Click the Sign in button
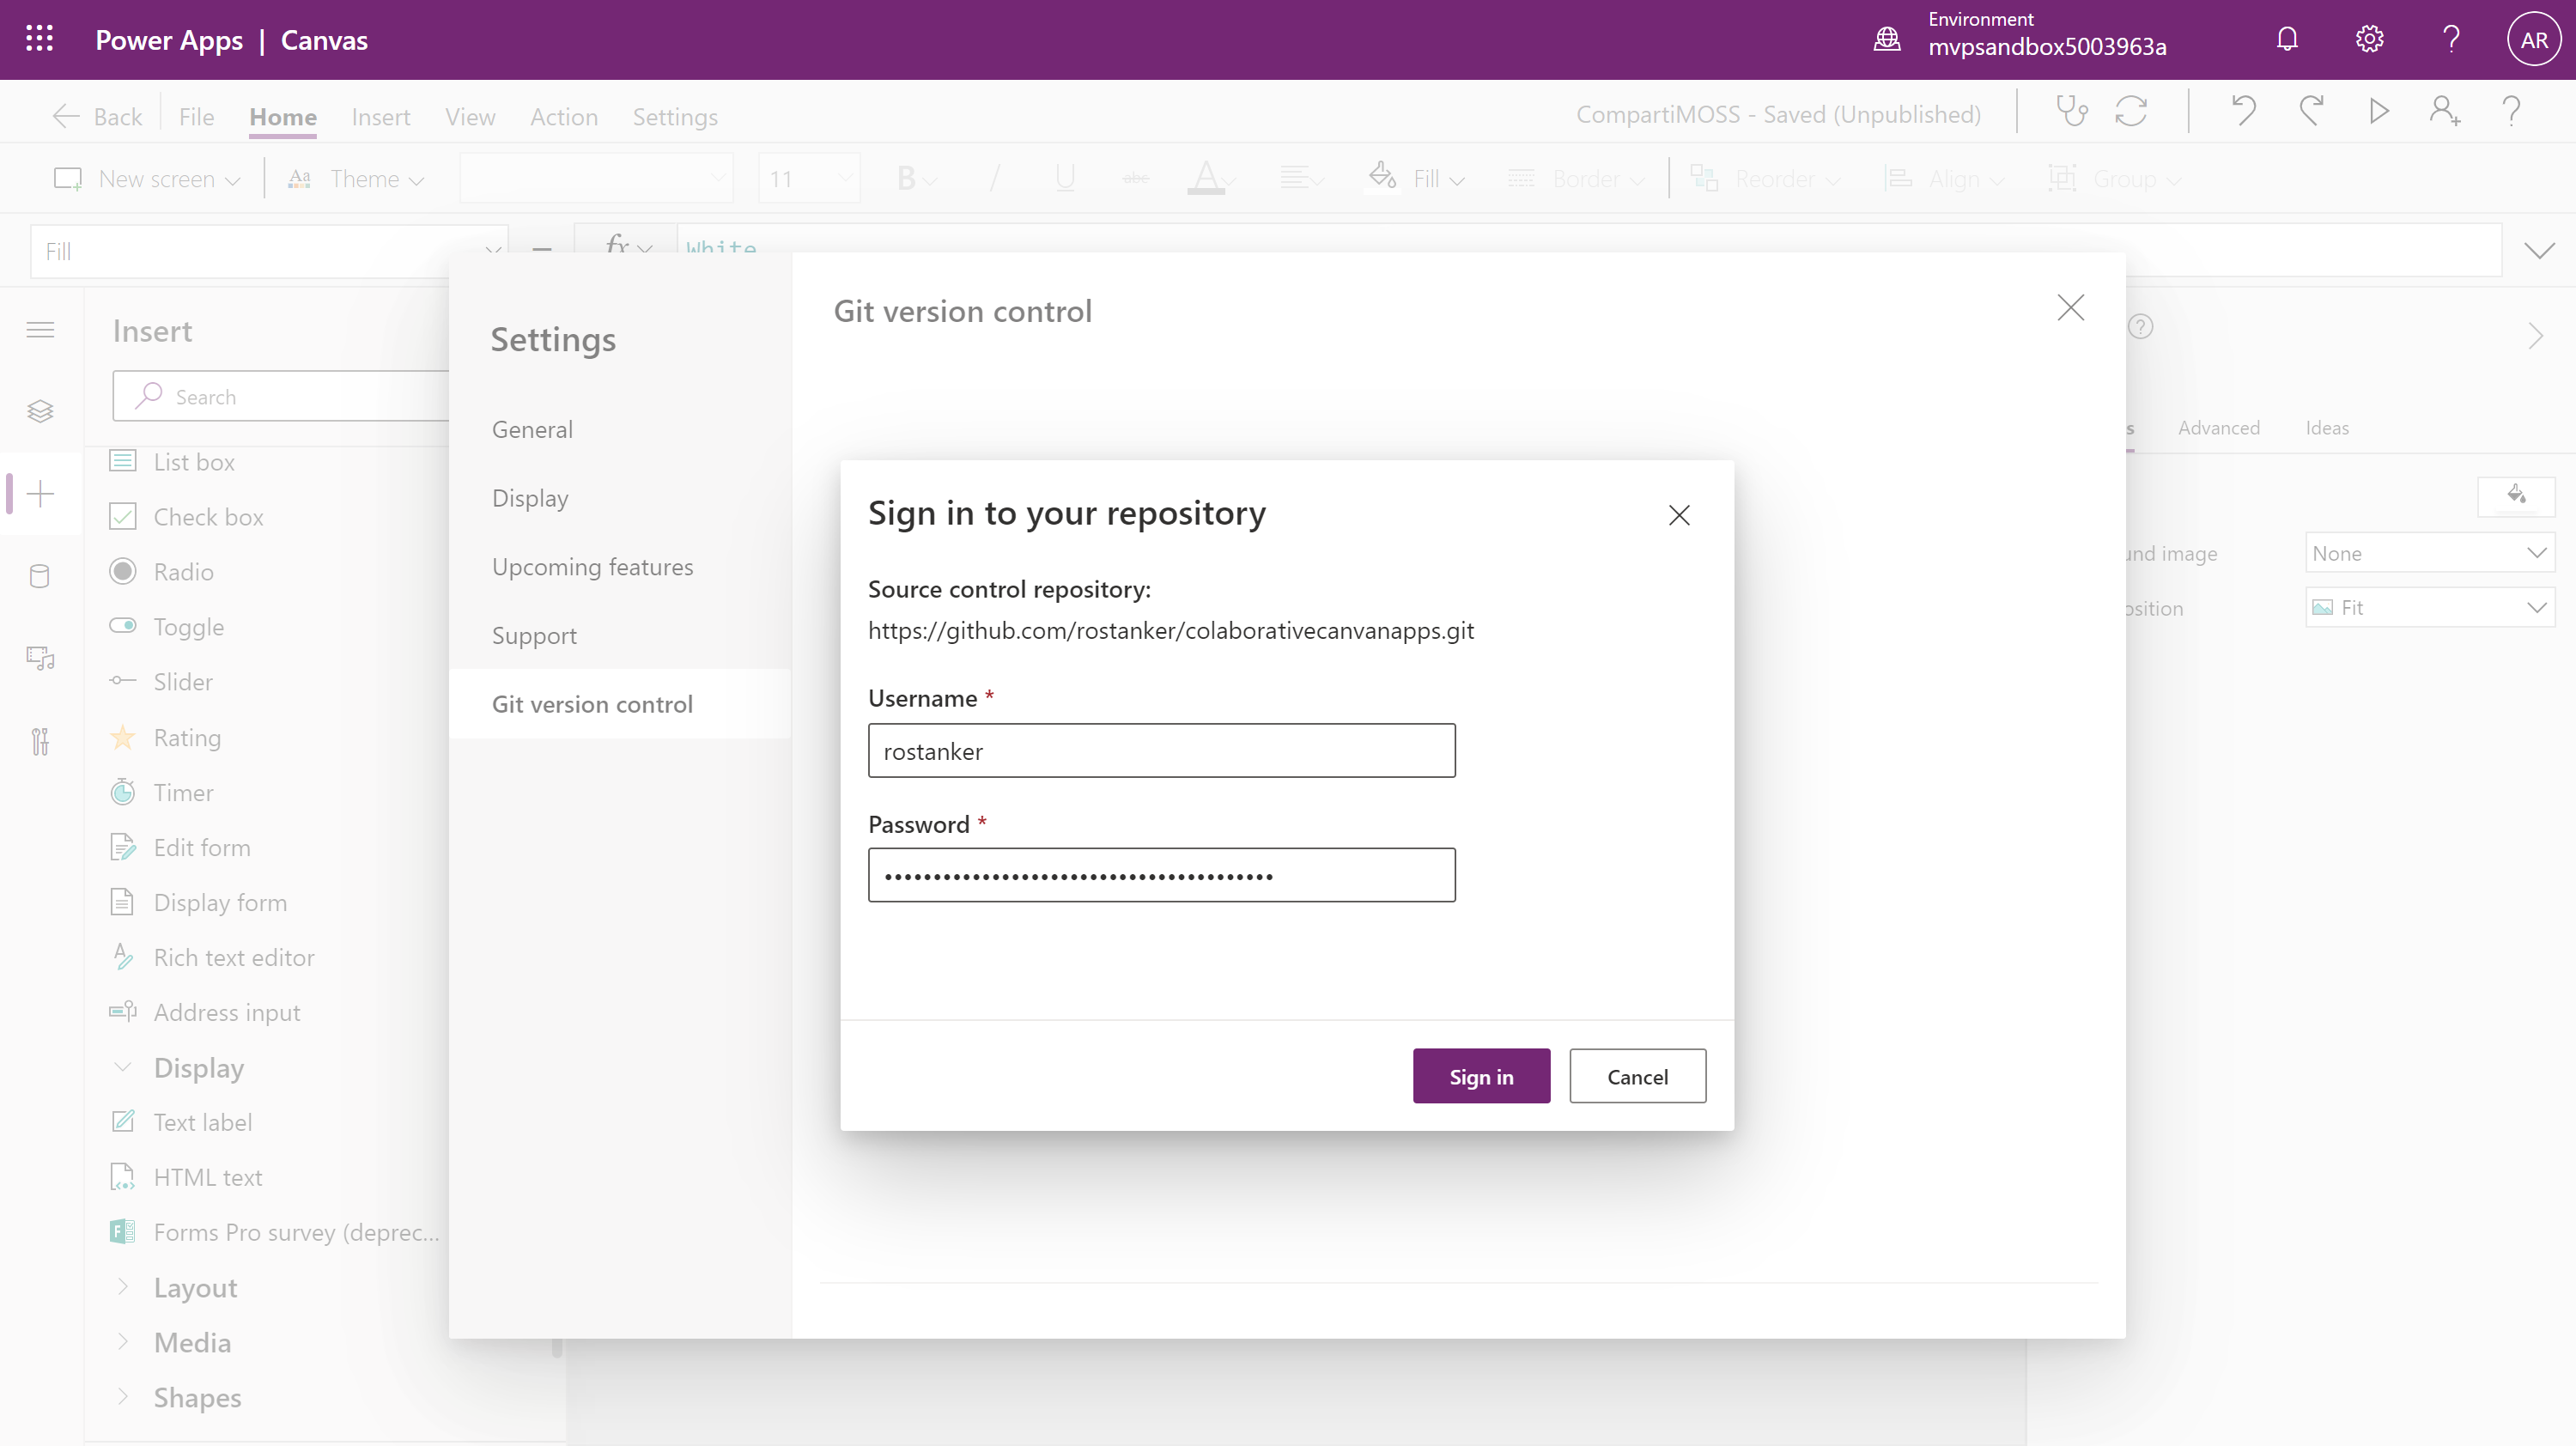 1481,1076
